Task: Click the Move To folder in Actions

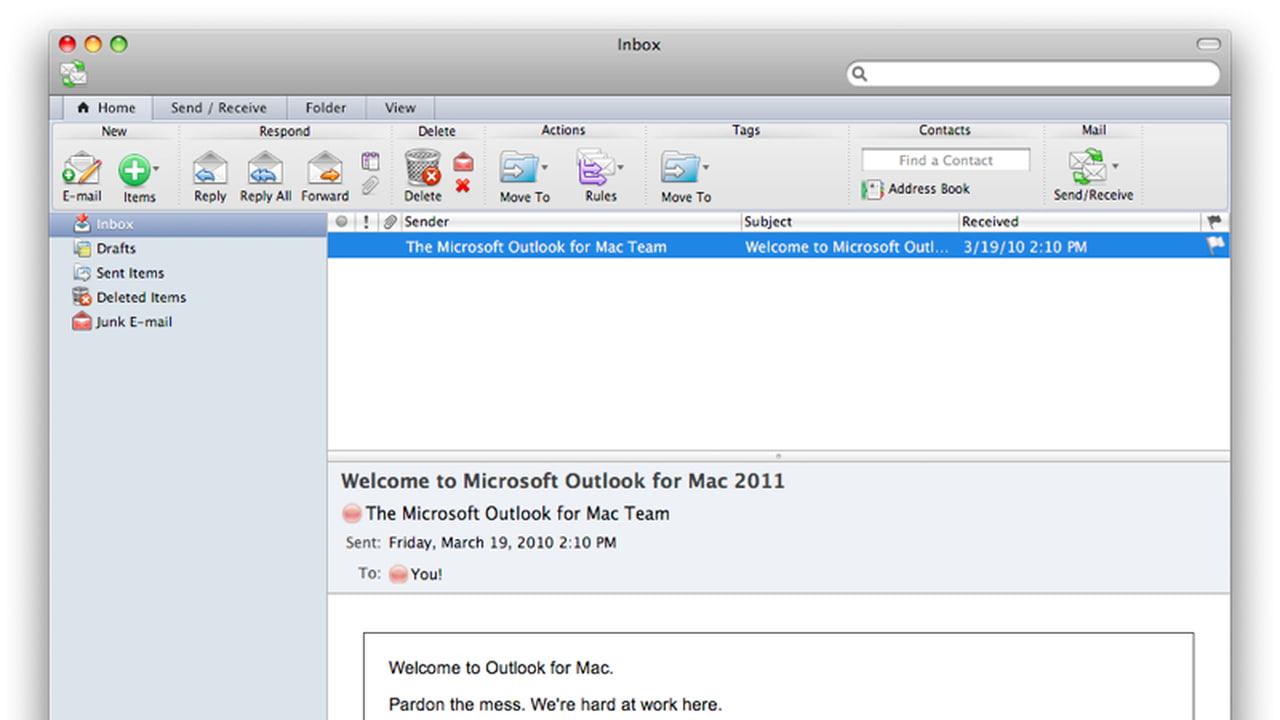Action: pos(520,168)
